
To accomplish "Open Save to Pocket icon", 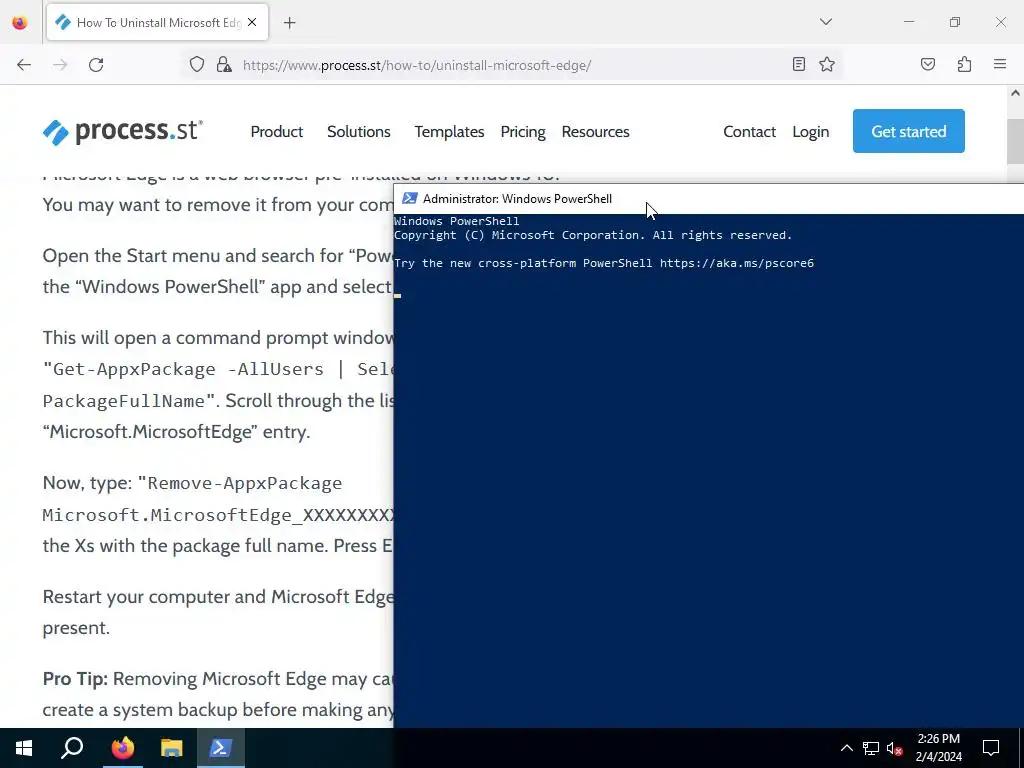I will pyautogui.click(x=927, y=64).
